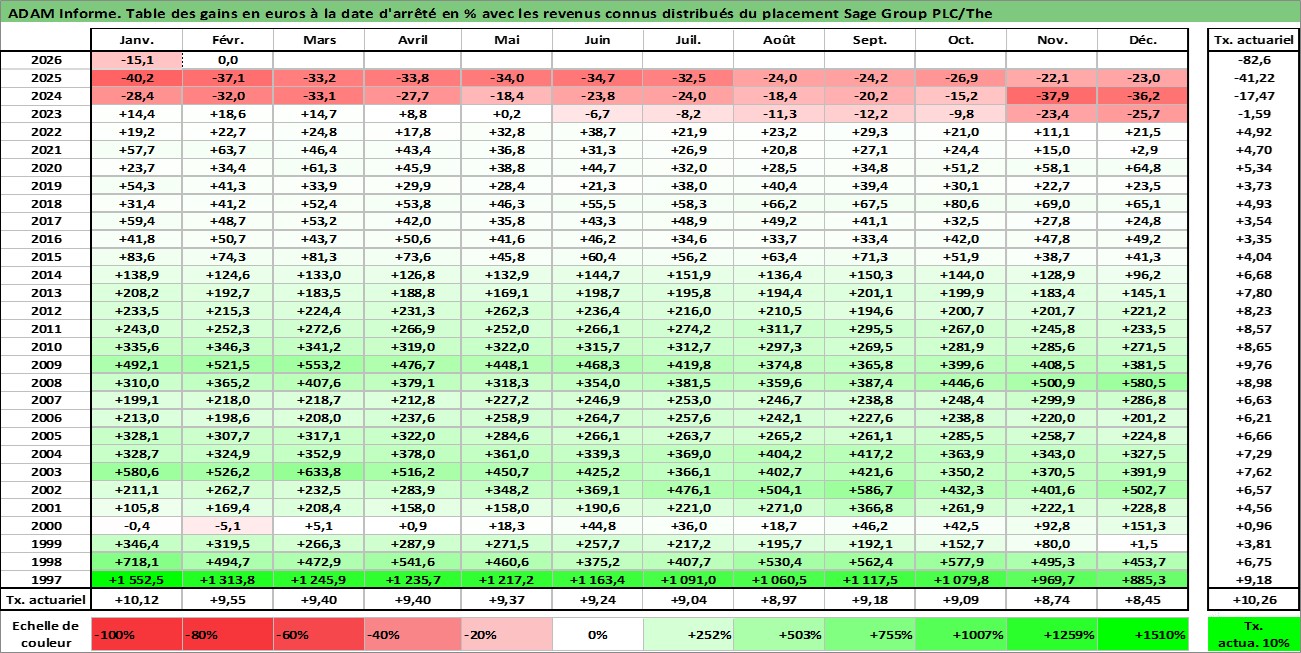Select the +311,7 cell for Août 2011
This screenshot has height=653, width=1301.
(x=778, y=328)
